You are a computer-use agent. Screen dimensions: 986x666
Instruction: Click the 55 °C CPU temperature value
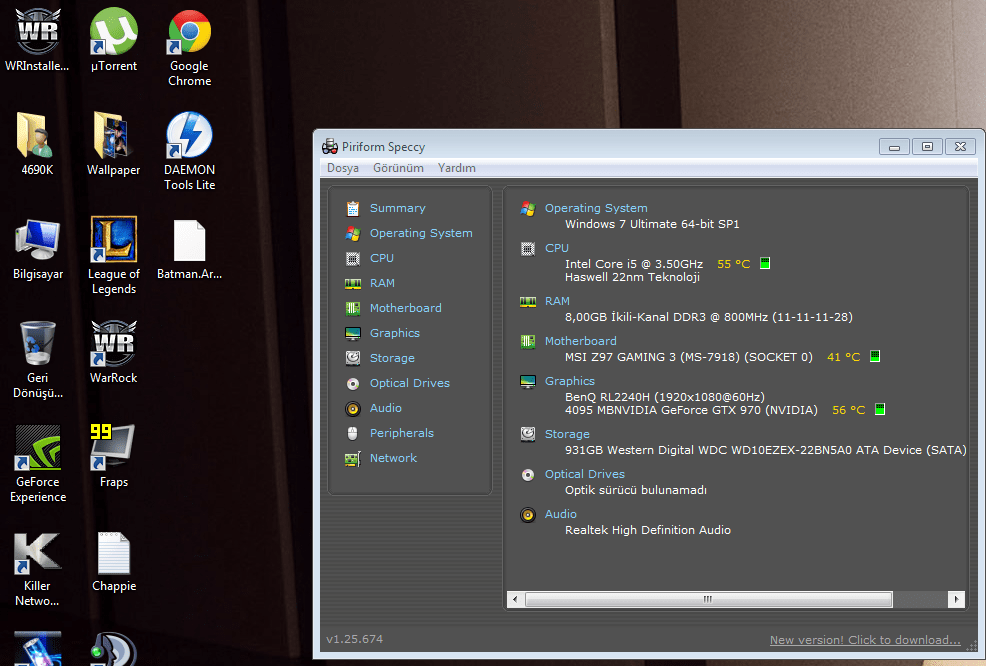coord(734,264)
